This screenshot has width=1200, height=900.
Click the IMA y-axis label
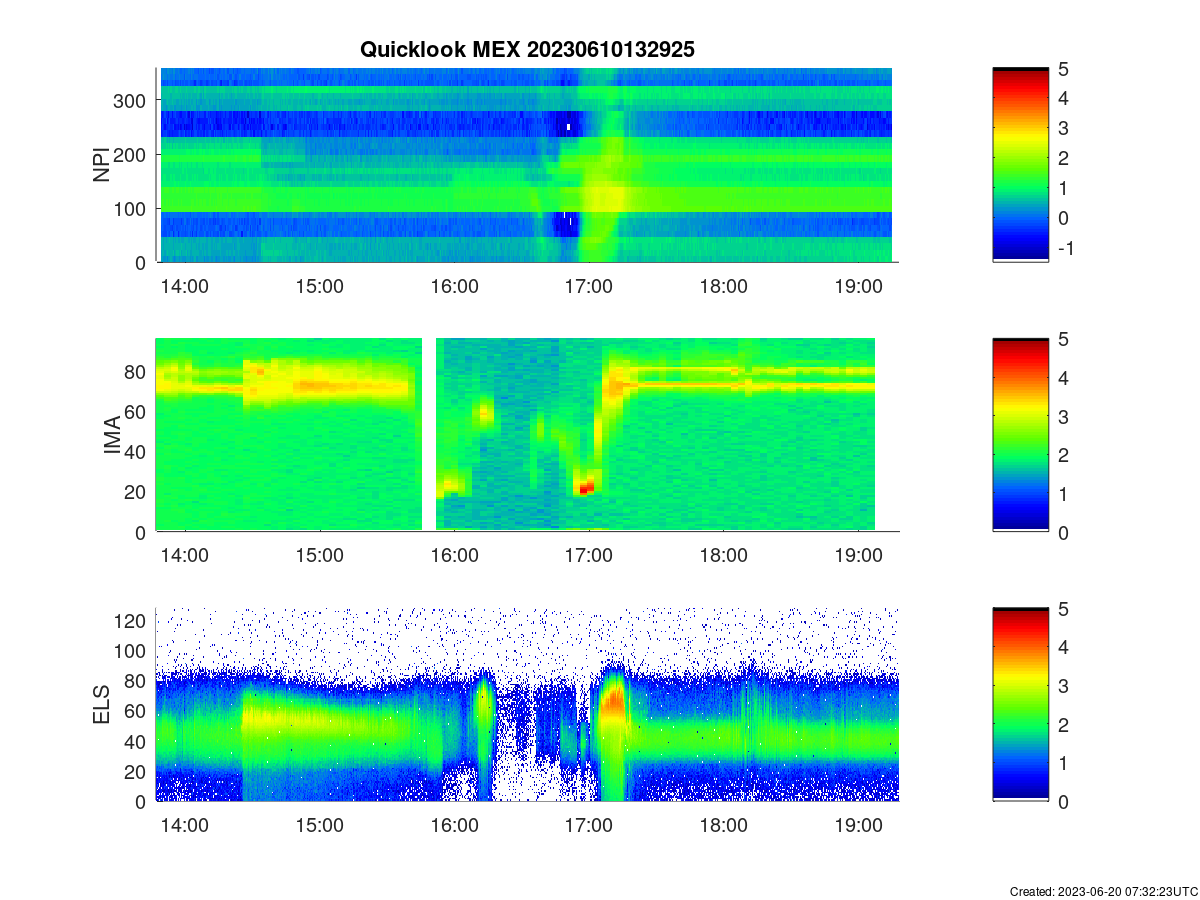coord(112,435)
